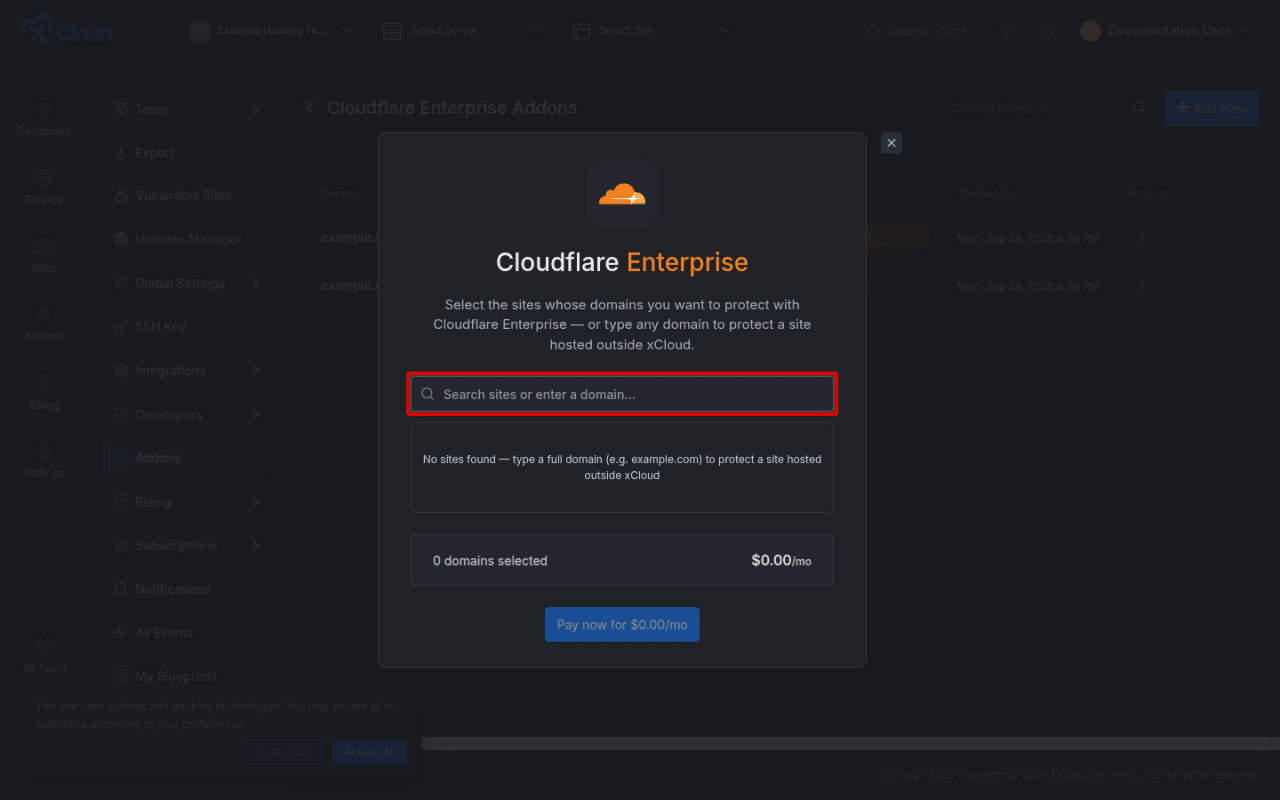This screenshot has width=1280, height=800.
Task: Expand the Subscriptions submenu chevron
Action: (x=256, y=545)
